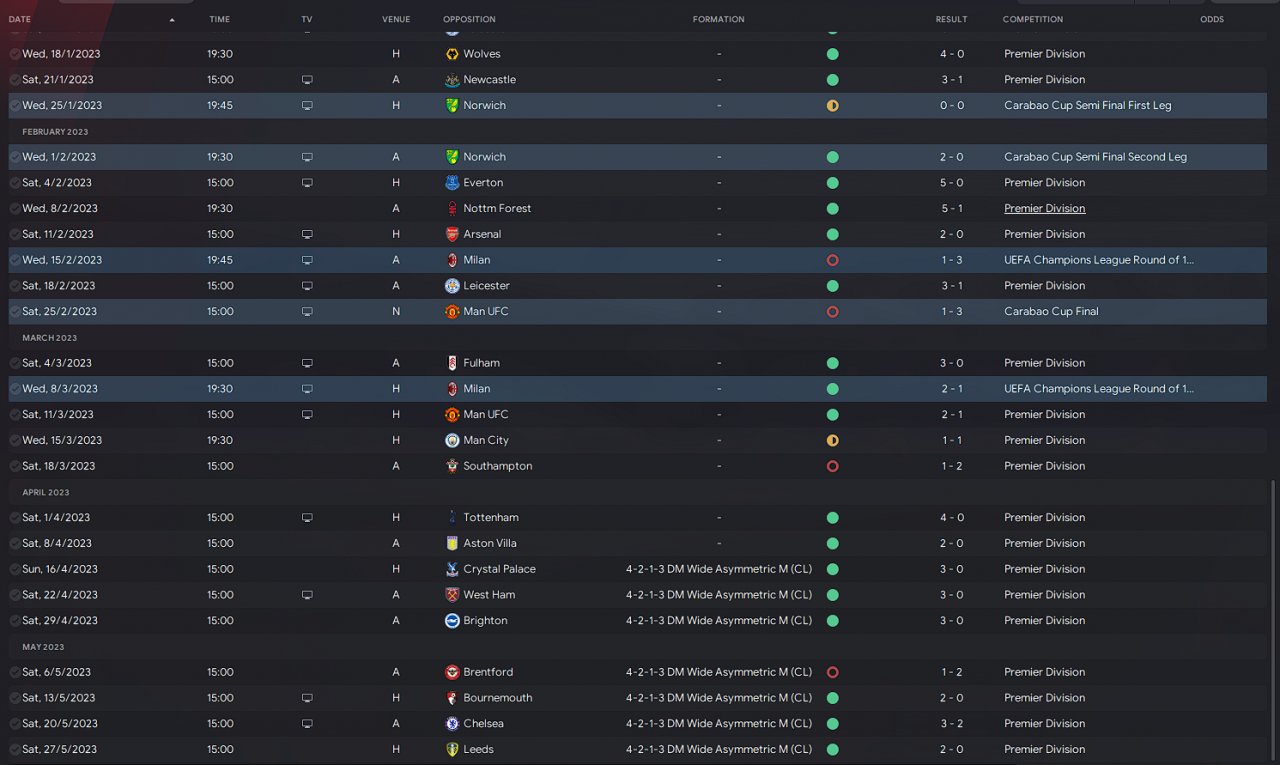Click the Bournemouth club badge
Screen dimensions: 1280x765
click(x=452, y=698)
